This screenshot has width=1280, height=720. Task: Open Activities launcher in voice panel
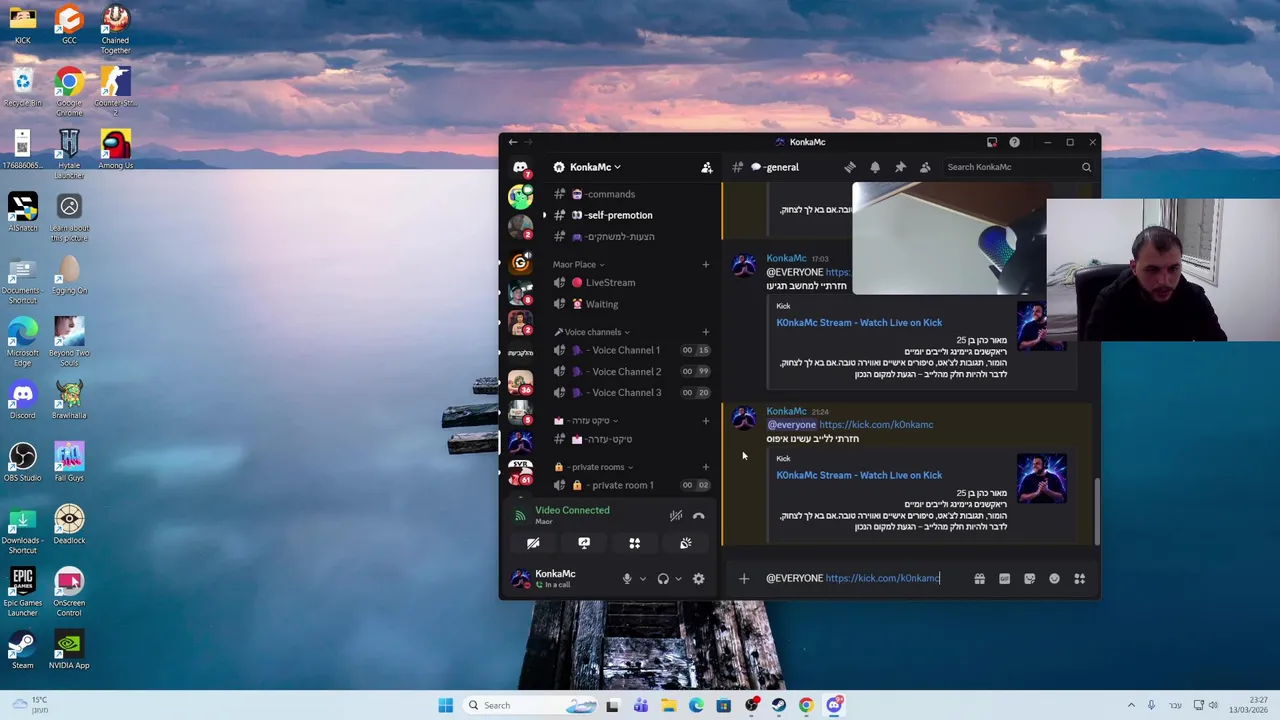click(x=634, y=543)
